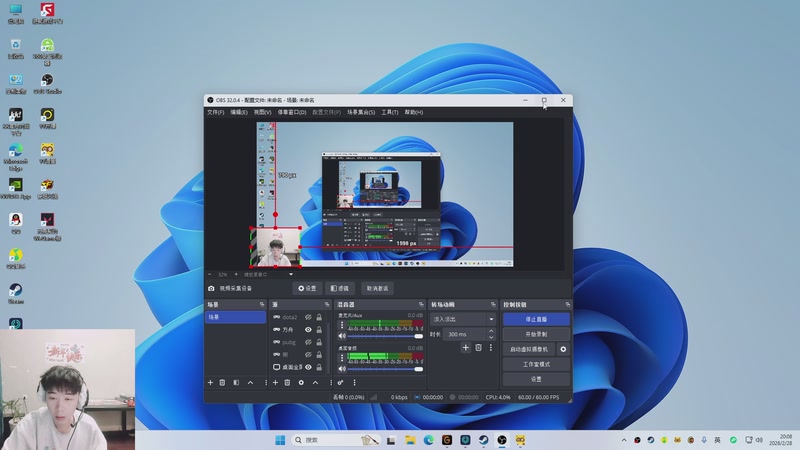The image size is (800, 450).
Task: Show the dota2 source via its eye icon
Action: (x=308, y=317)
